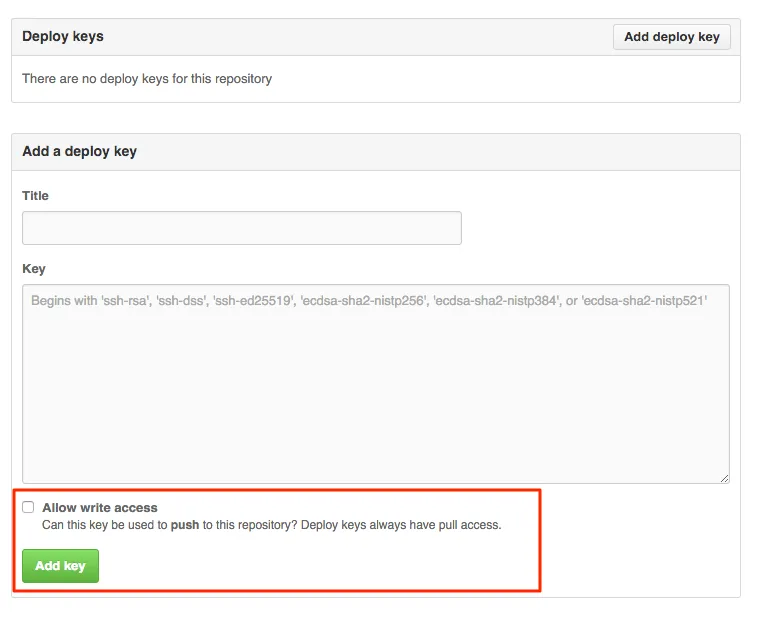Screen dimensions: 764x621
Task: Click the Add a deploy key heading
Action: [79, 152]
